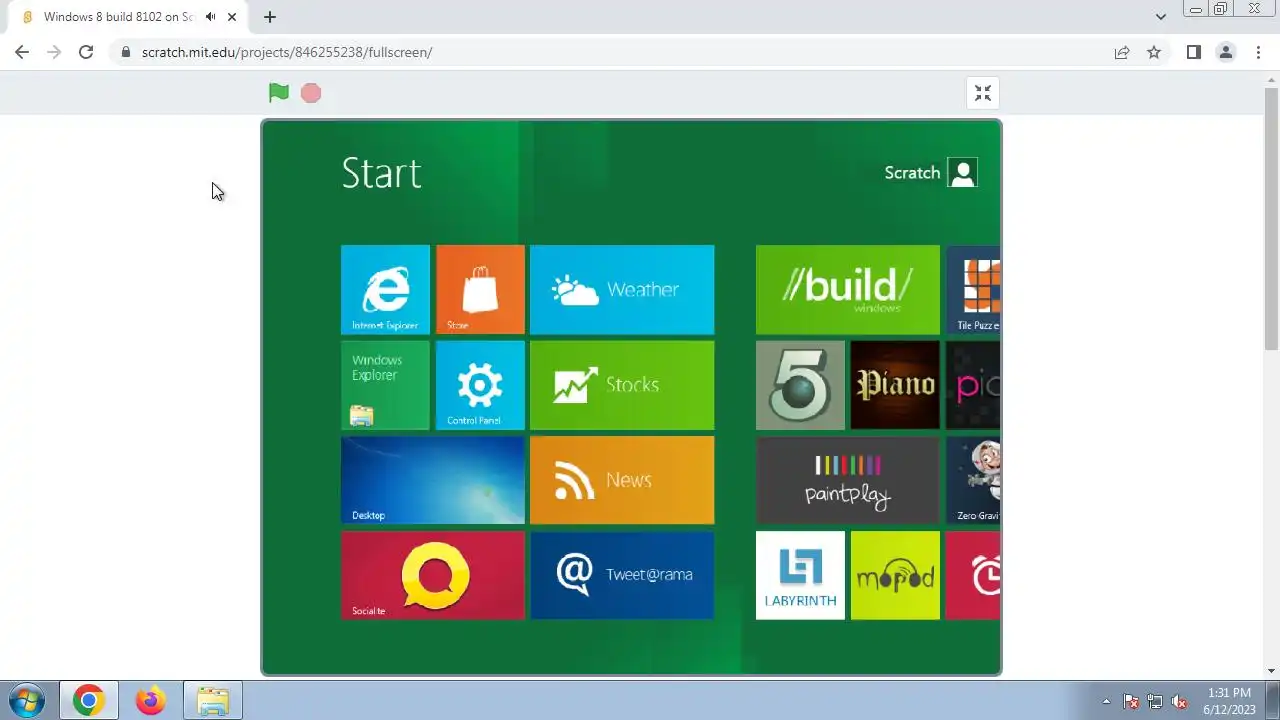Click the scrollbar down arrow
Image resolution: width=1280 pixels, height=720 pixels.
(x=1271, y=670)
